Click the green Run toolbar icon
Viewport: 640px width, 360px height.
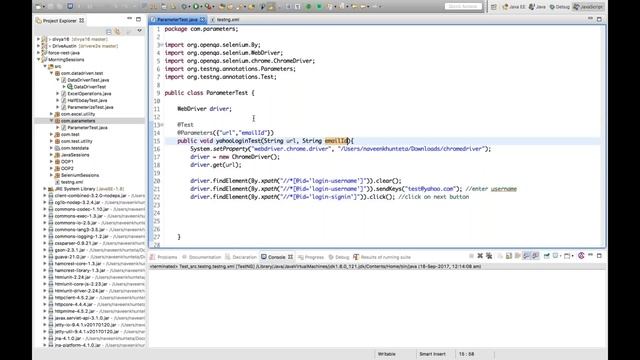(196, 7)
